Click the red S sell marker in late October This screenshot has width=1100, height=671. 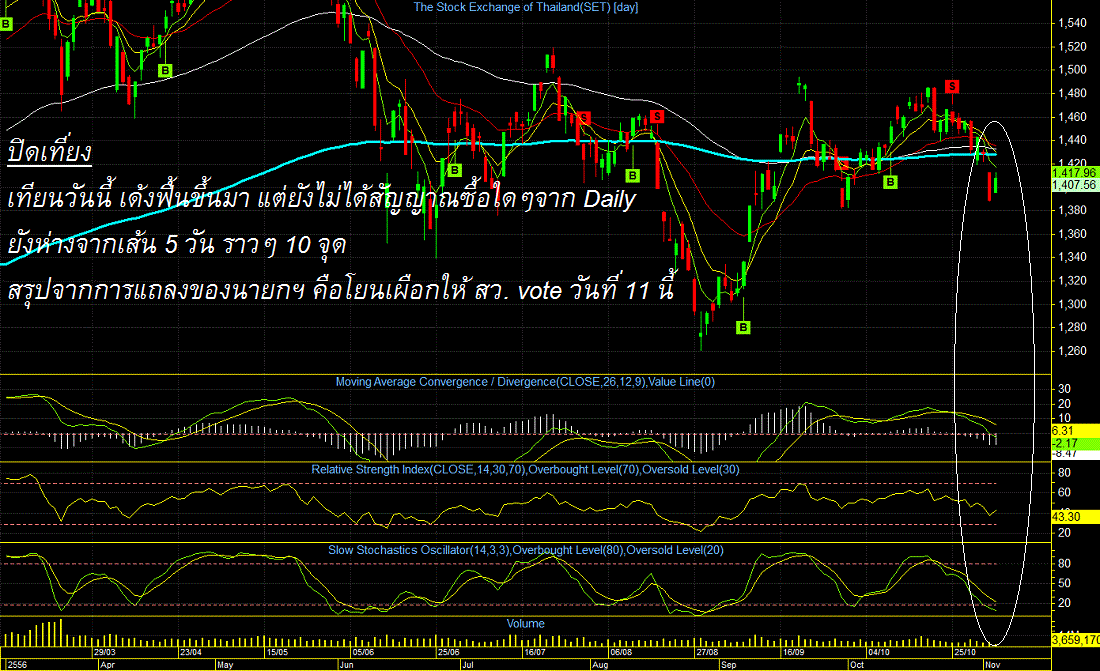[951, 86]
